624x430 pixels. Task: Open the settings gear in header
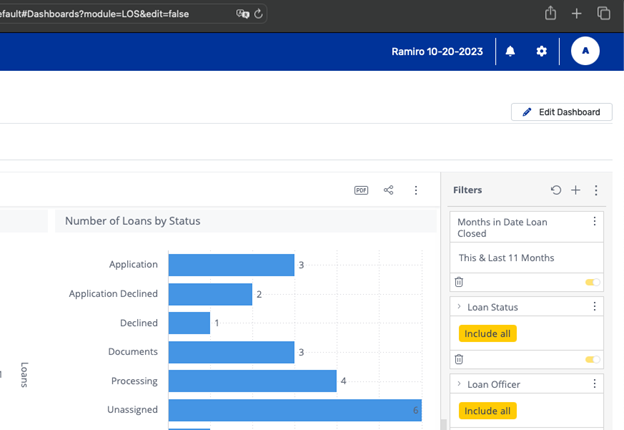click(542, 51)
